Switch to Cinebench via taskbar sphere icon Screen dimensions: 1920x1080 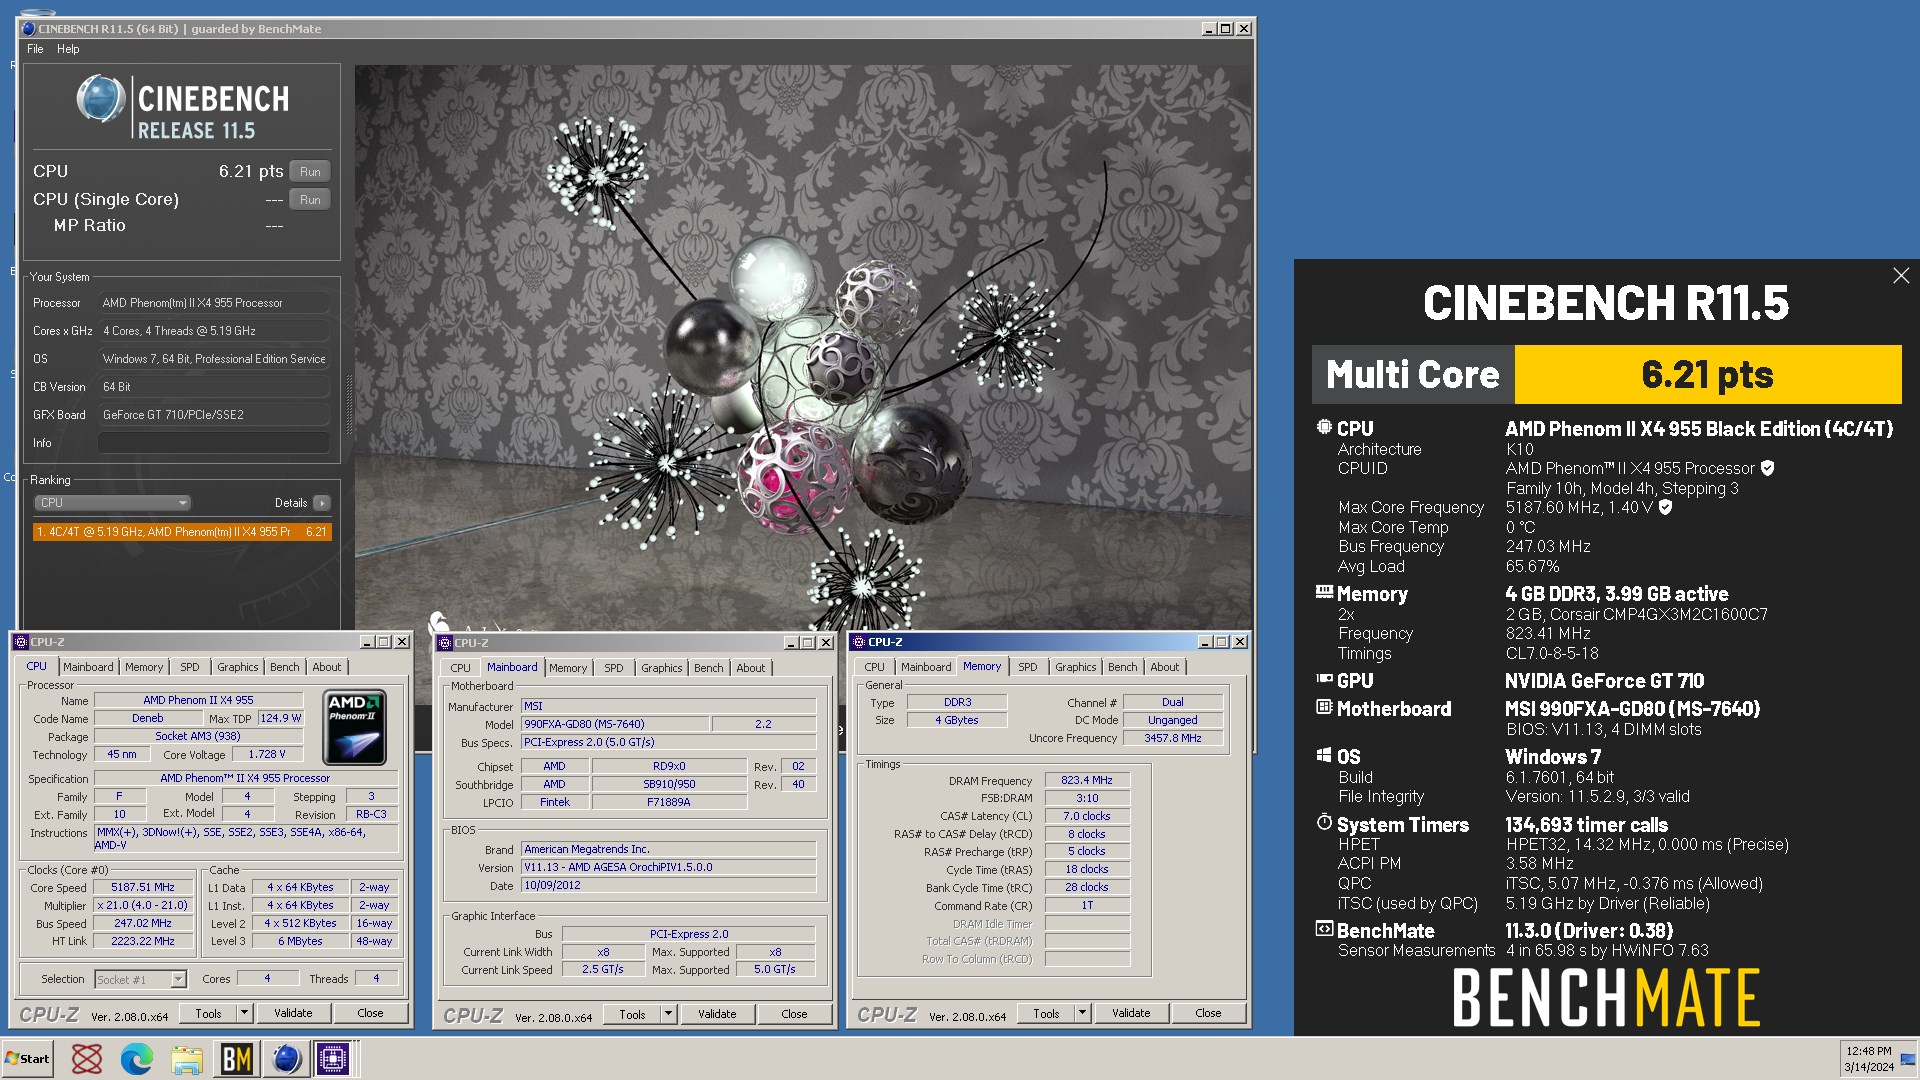287,1059
